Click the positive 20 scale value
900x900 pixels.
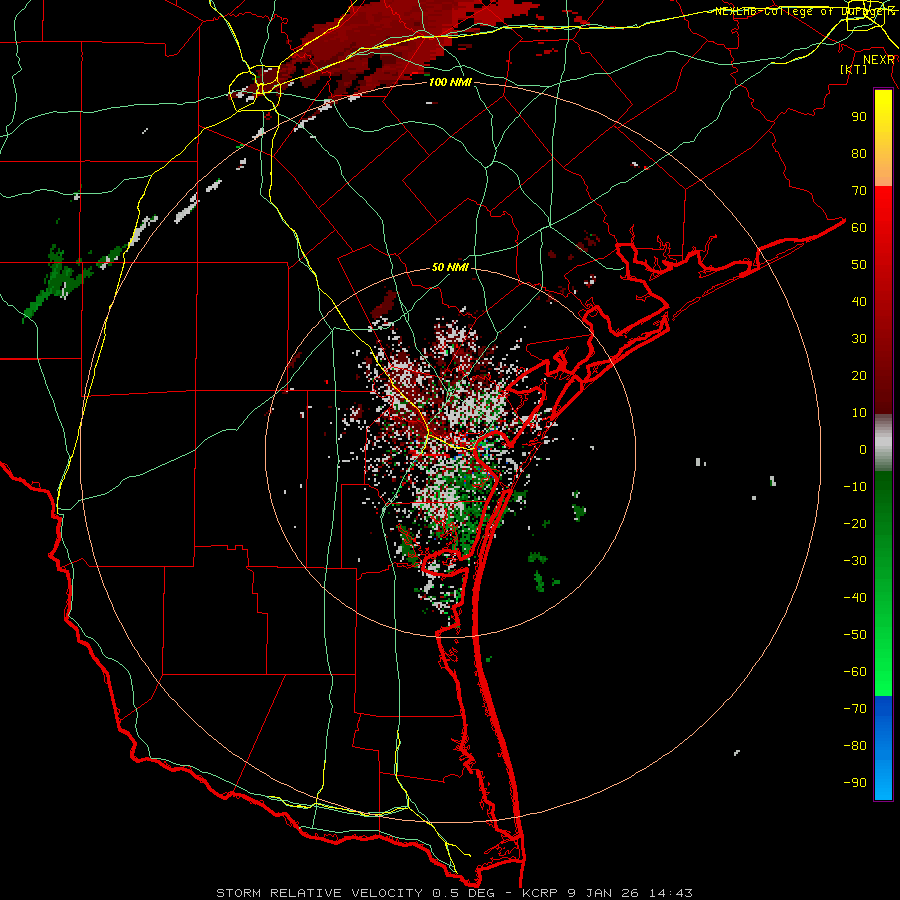(x=859, y=376)
